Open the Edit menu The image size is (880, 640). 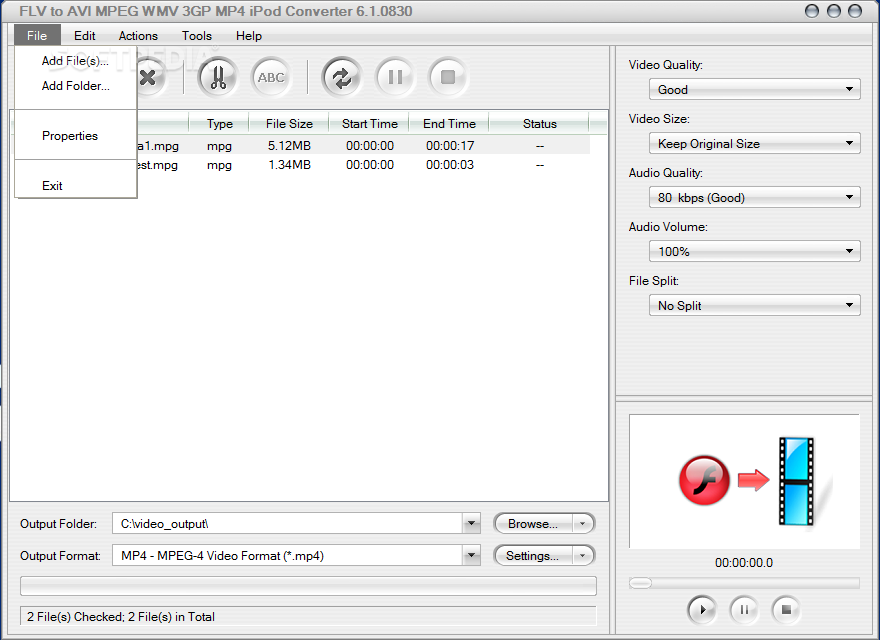click(x=85, y=35)
